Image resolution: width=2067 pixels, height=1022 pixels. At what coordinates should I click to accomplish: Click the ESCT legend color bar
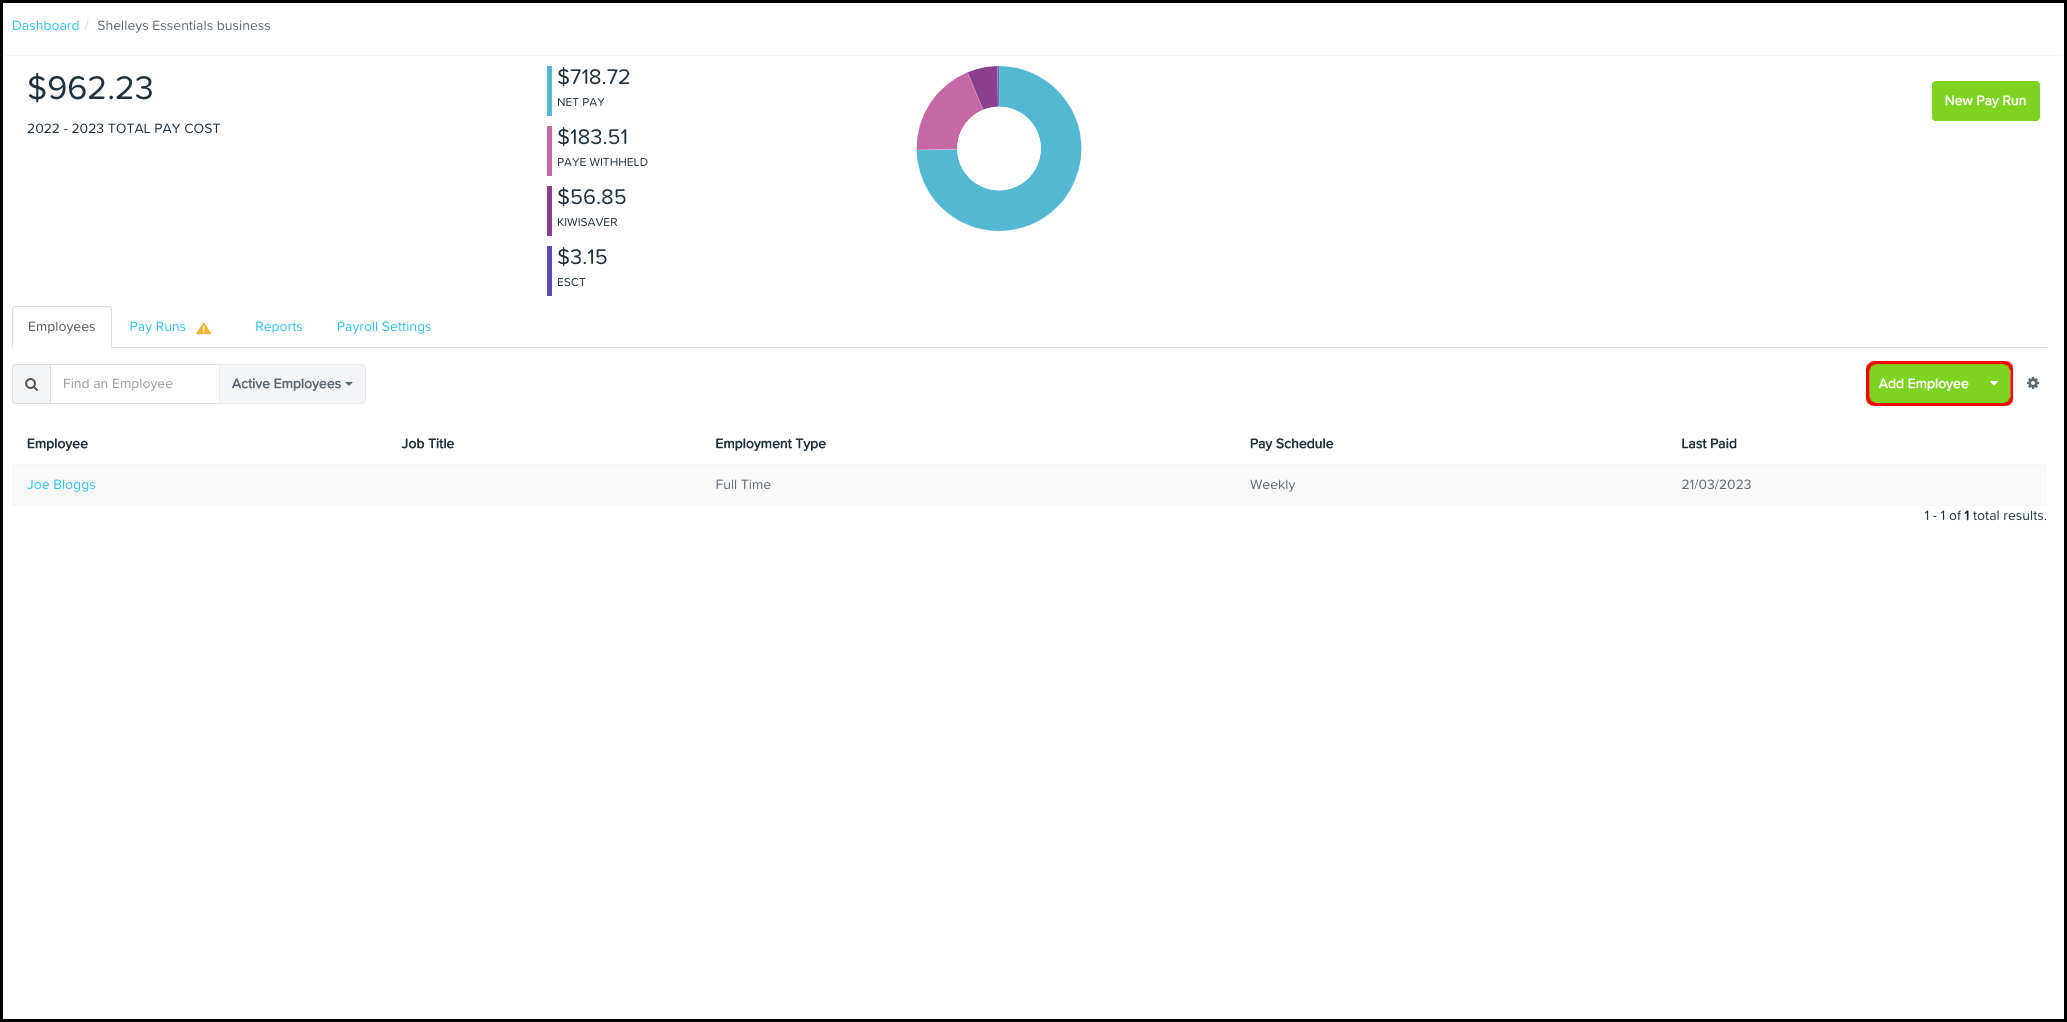549,268
